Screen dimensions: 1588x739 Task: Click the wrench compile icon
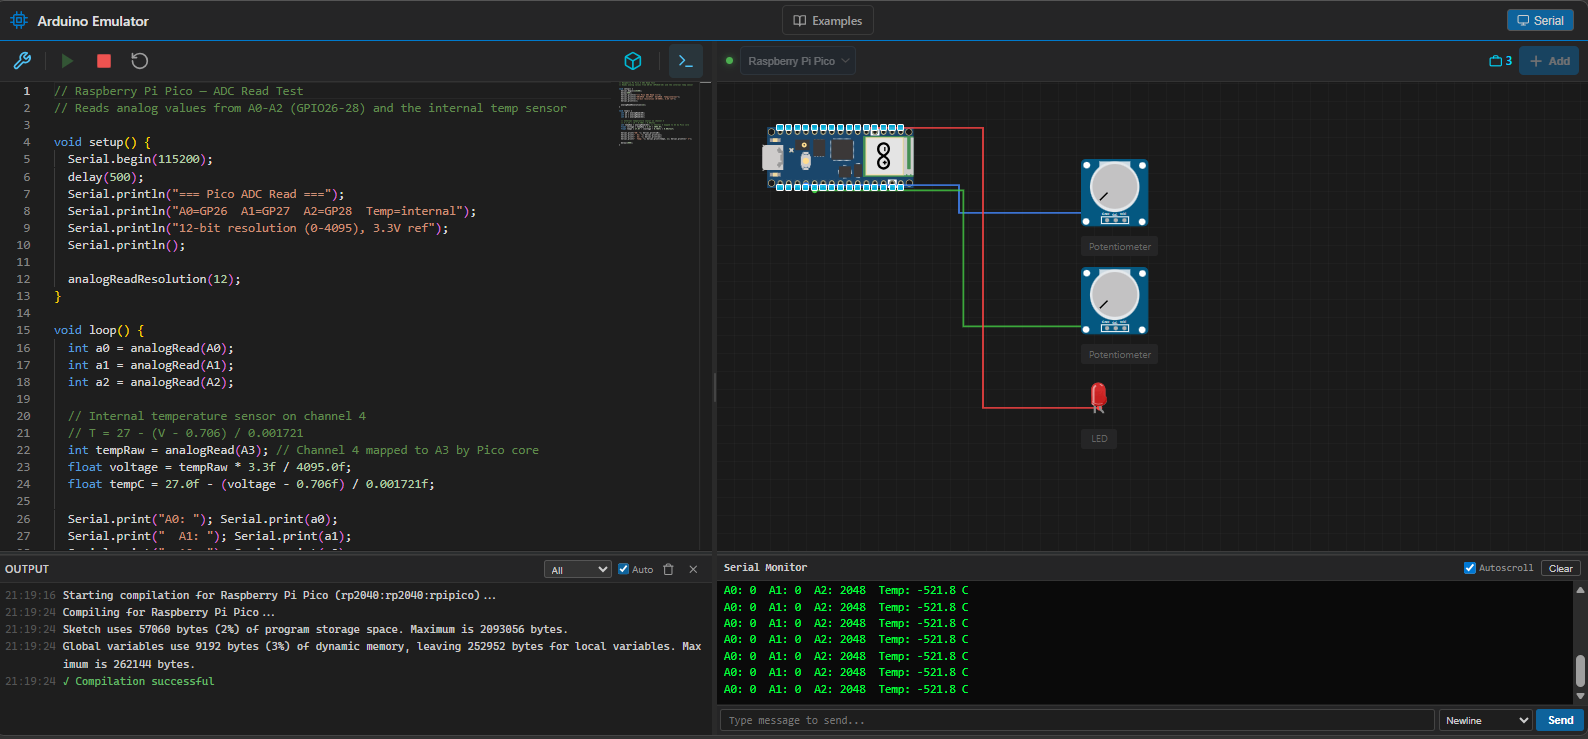point(22,61)
